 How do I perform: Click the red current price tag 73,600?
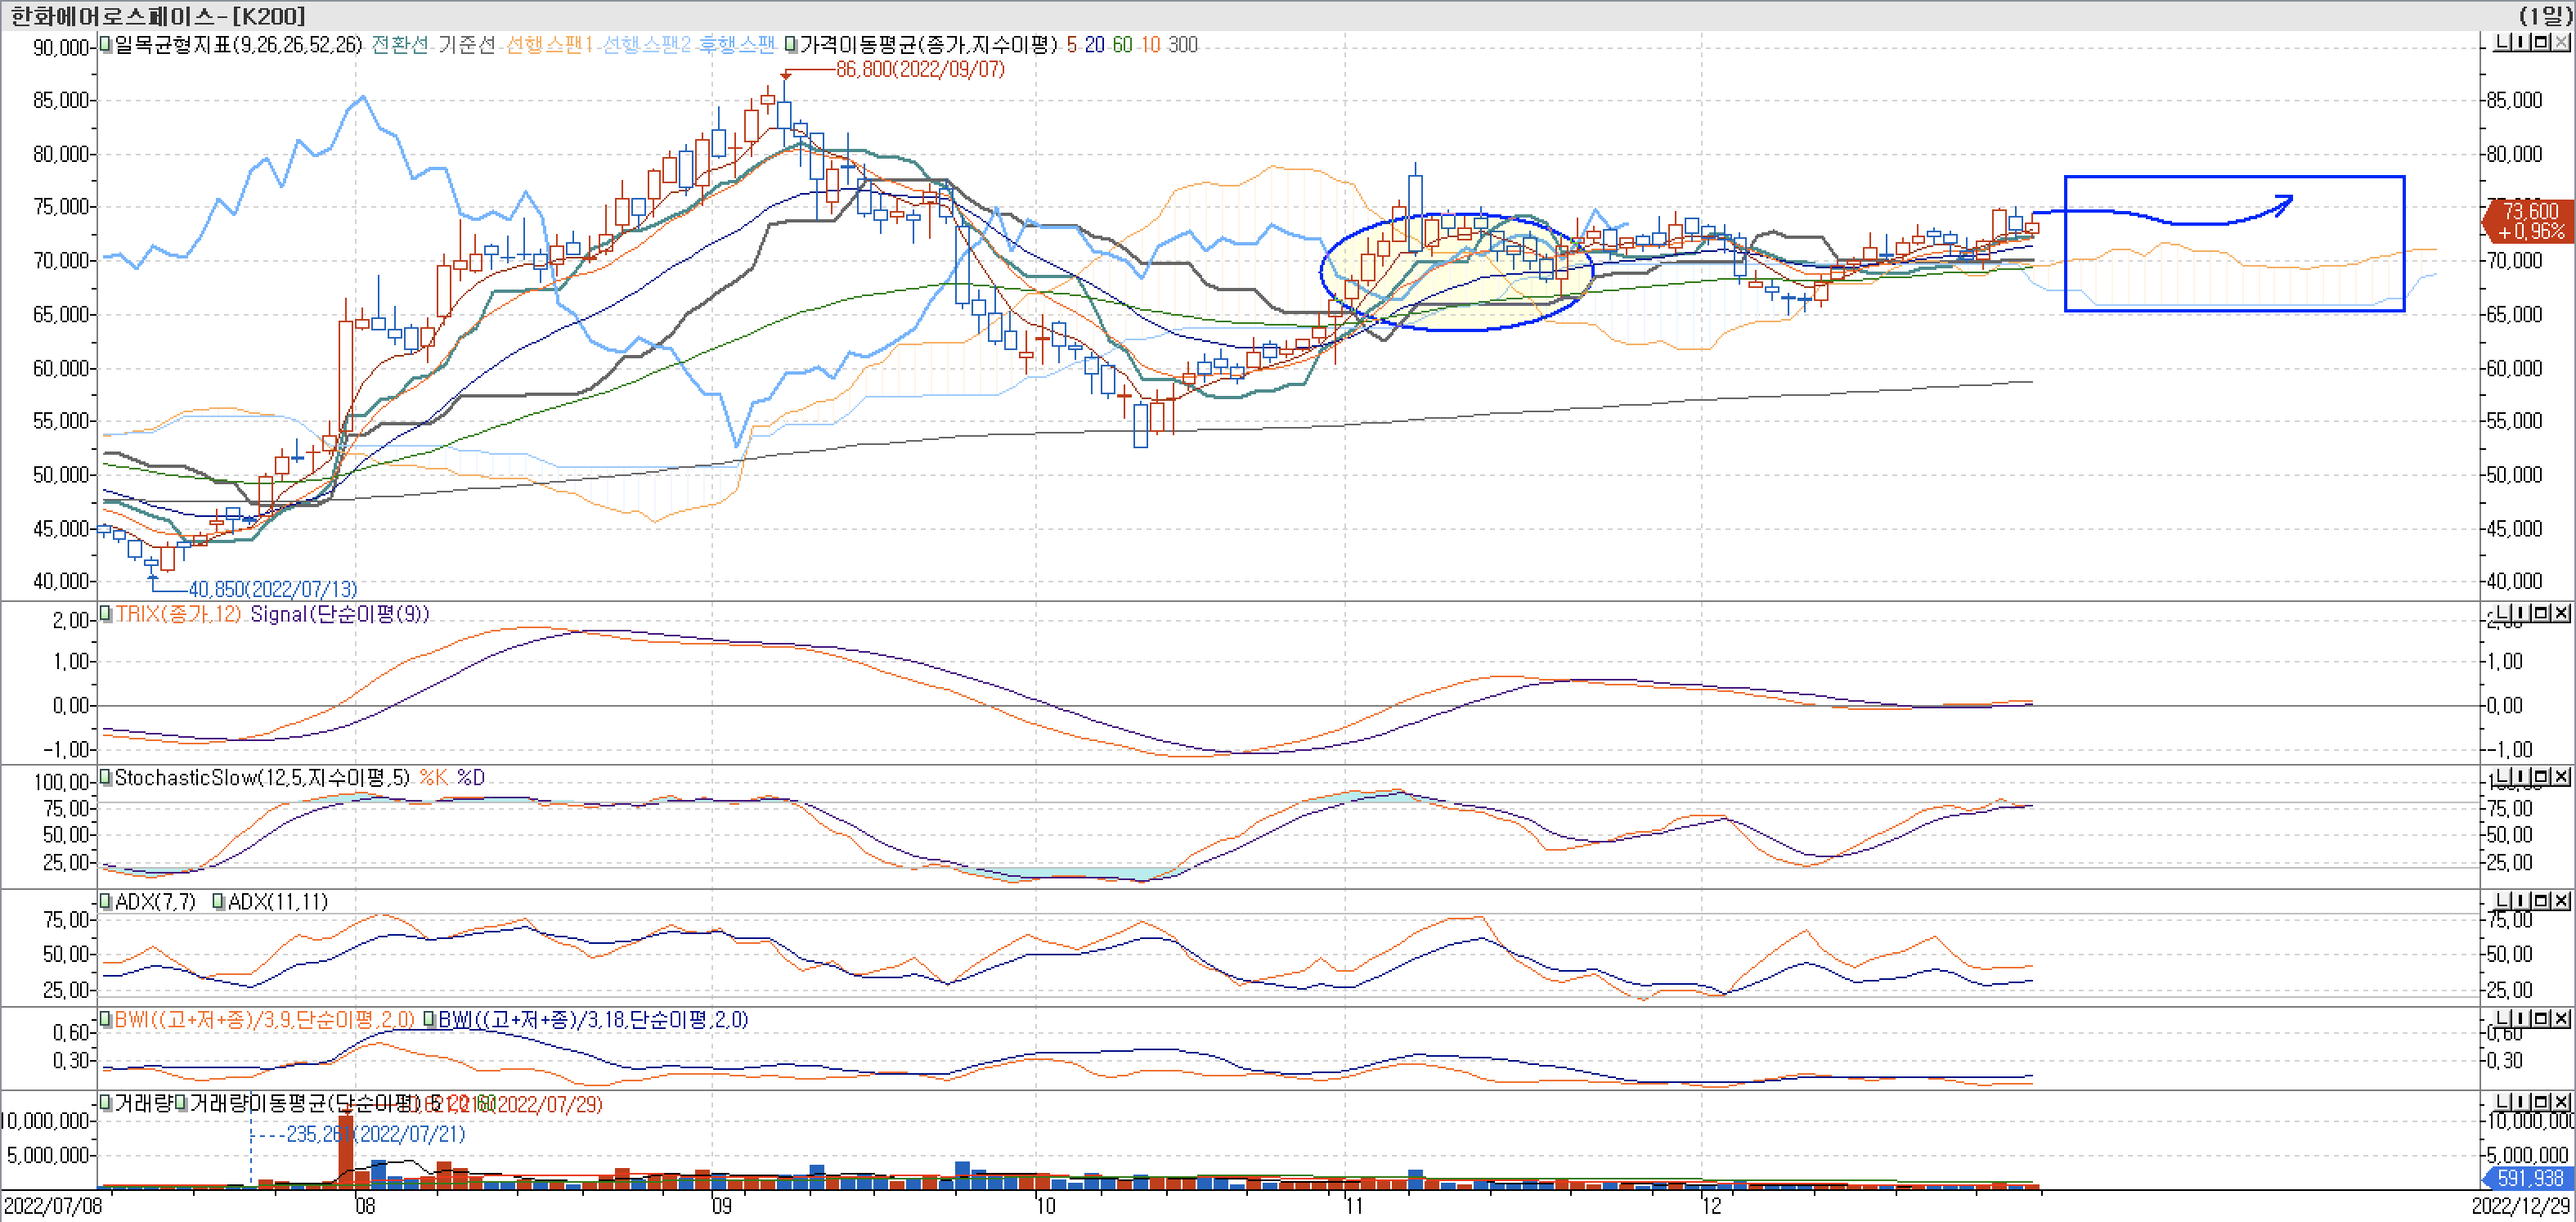2530,221
